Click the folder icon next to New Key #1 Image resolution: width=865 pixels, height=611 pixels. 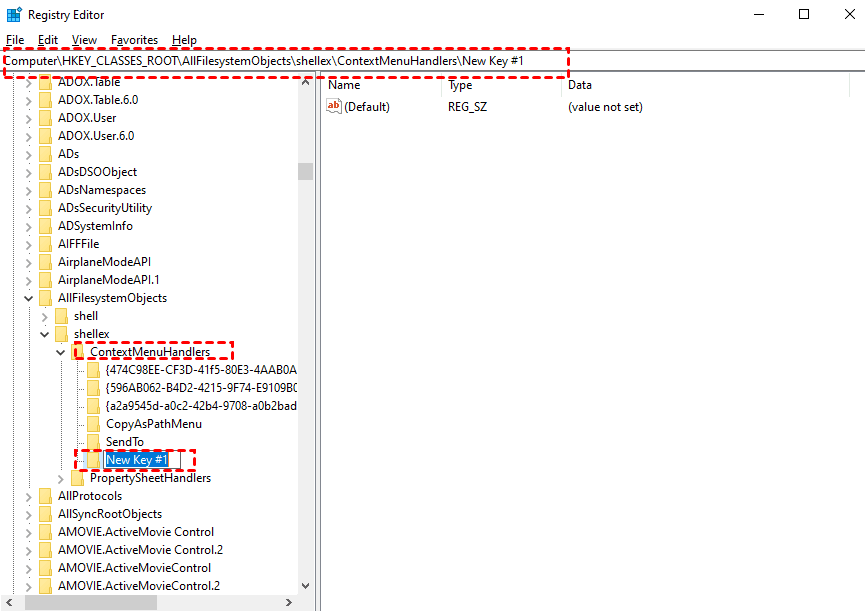(94, 459)
